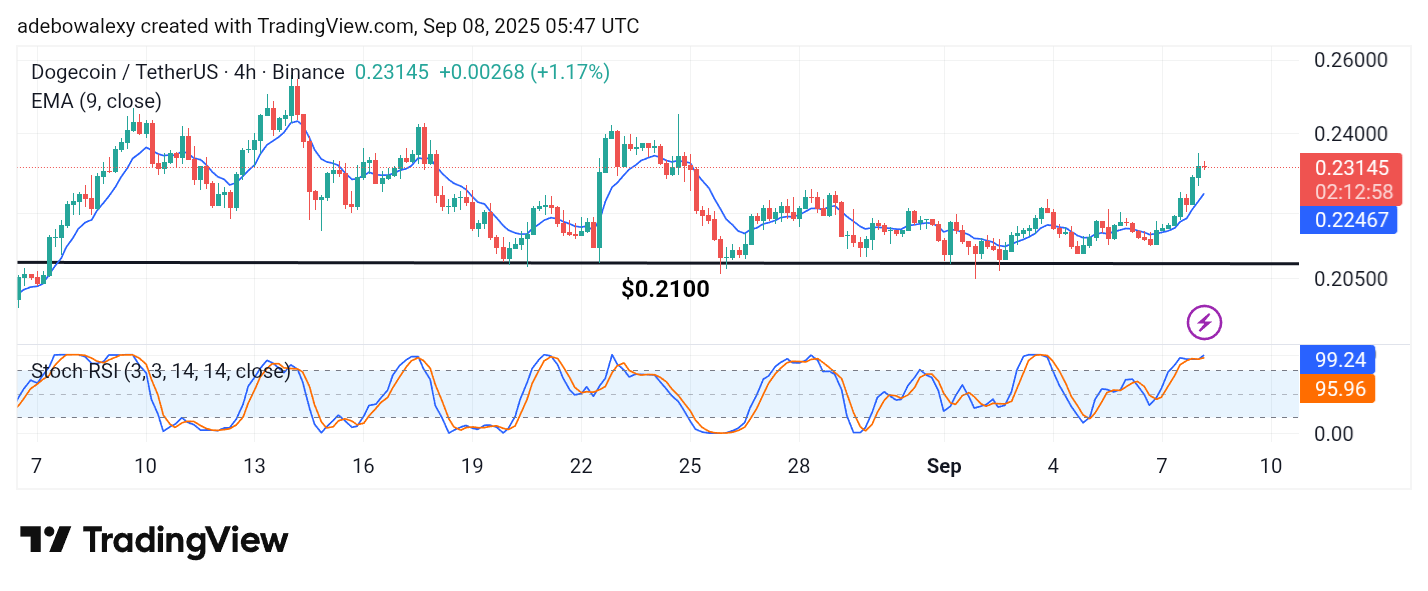Click the Sep date label on time axis

click(945, 466)
